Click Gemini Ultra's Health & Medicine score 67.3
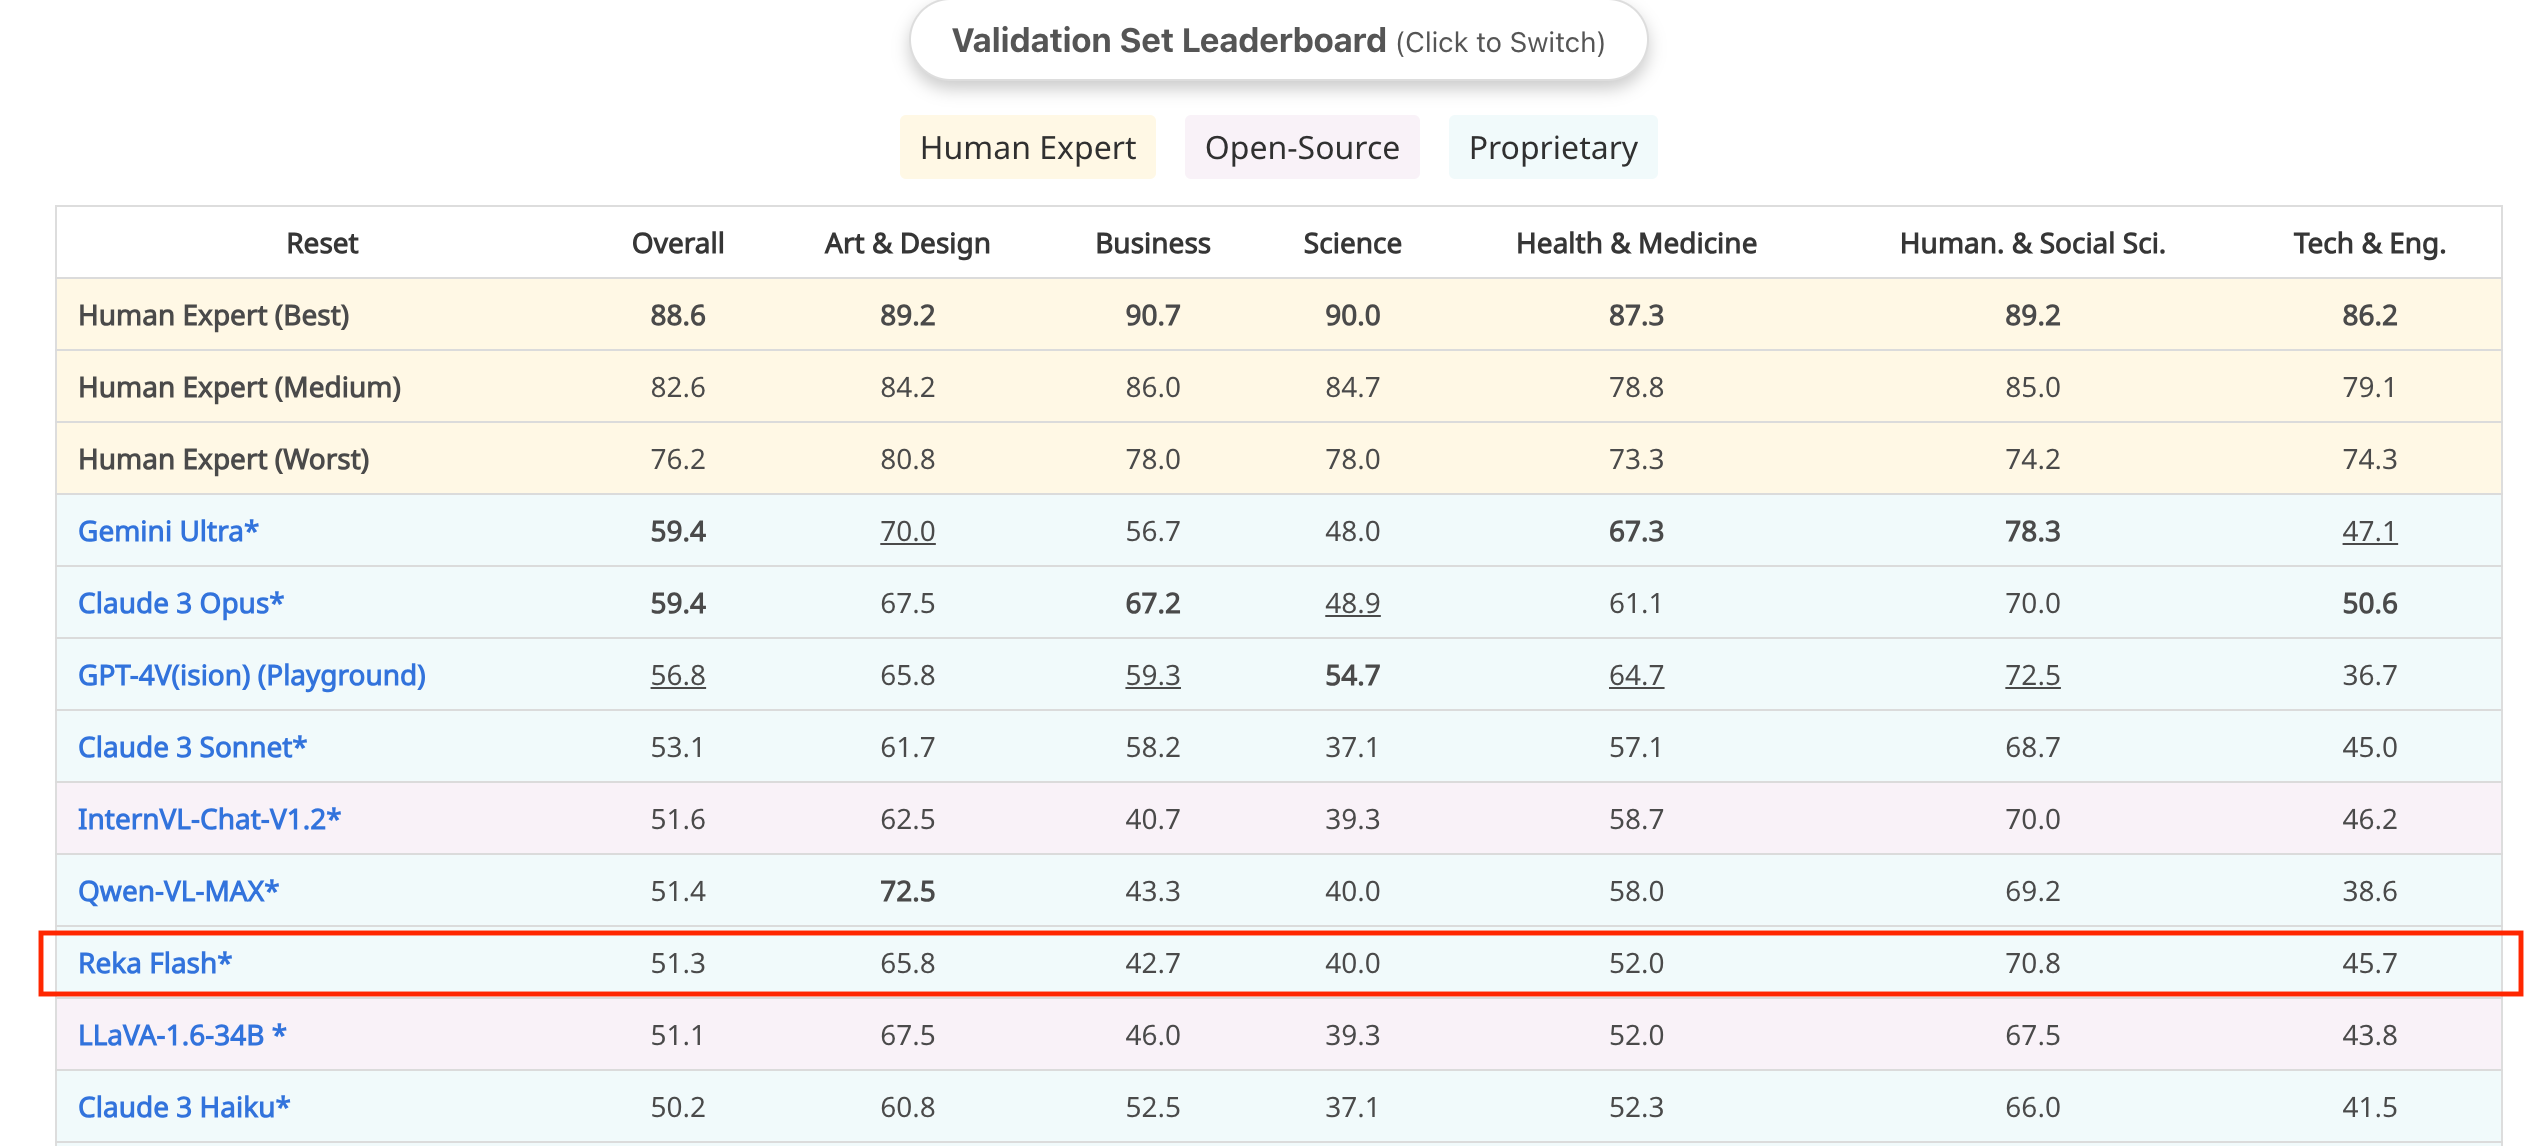2528x1146 pixels. click(1636, 531)
